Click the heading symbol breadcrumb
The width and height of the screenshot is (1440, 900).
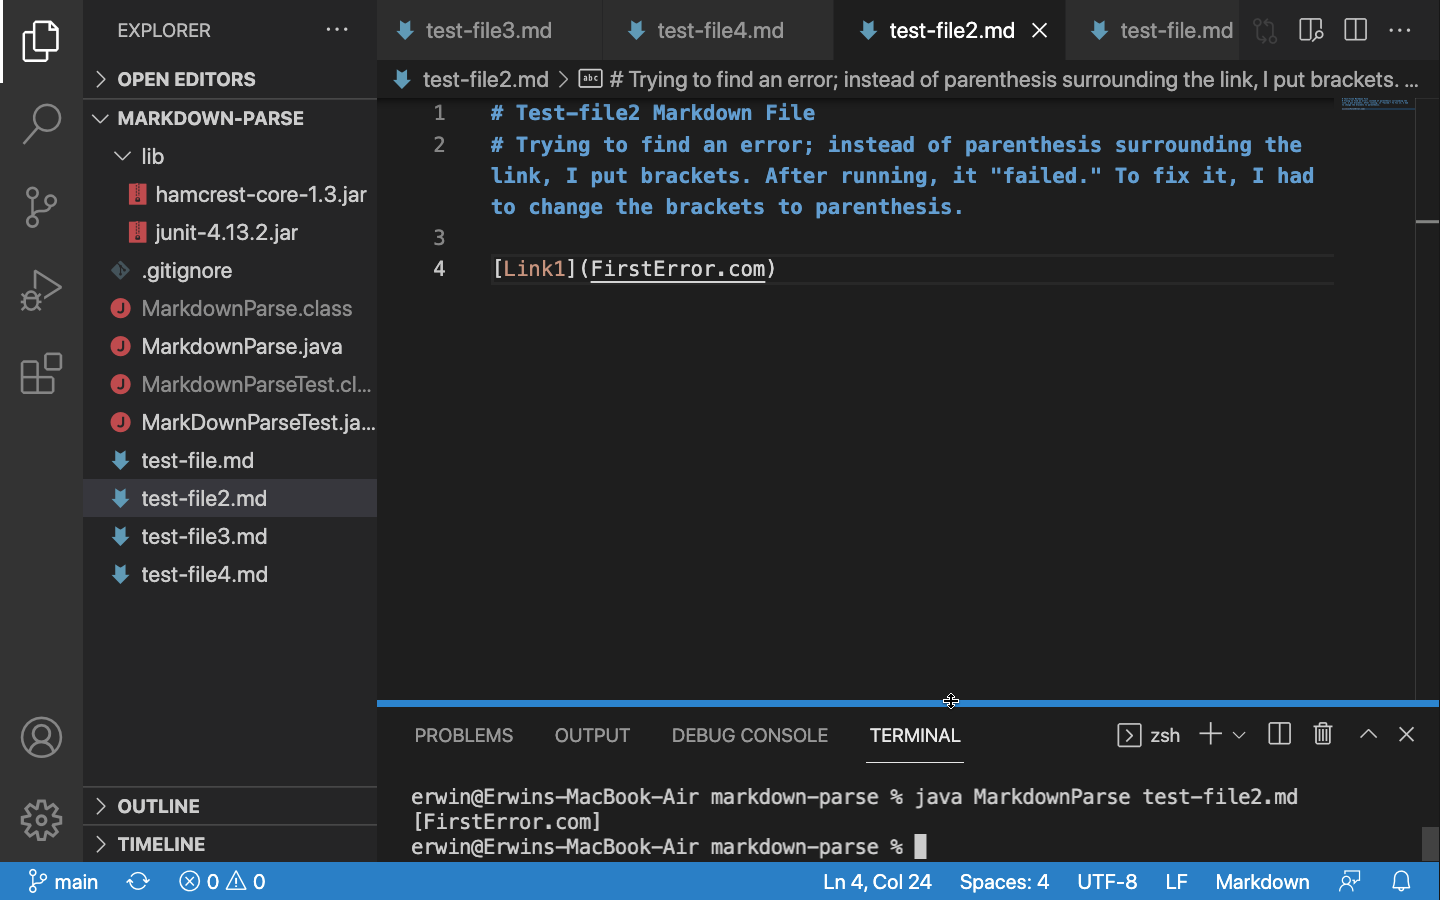[x=999, y=79]
